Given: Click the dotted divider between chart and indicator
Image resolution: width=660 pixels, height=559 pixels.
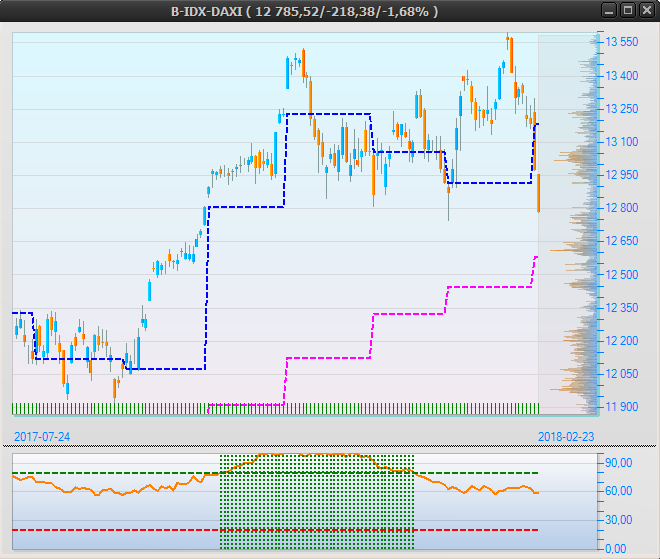Looking at the screenshot, I should 330,446.
